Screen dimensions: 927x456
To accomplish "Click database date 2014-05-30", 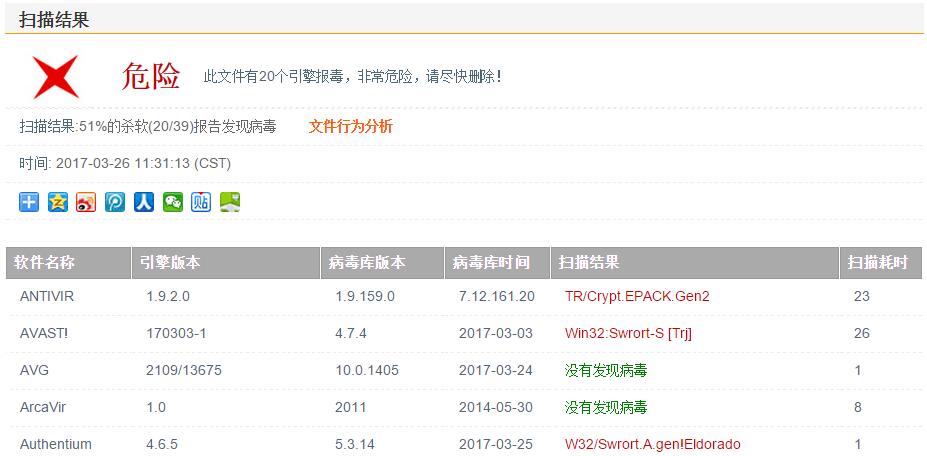I will pos(495,407).
